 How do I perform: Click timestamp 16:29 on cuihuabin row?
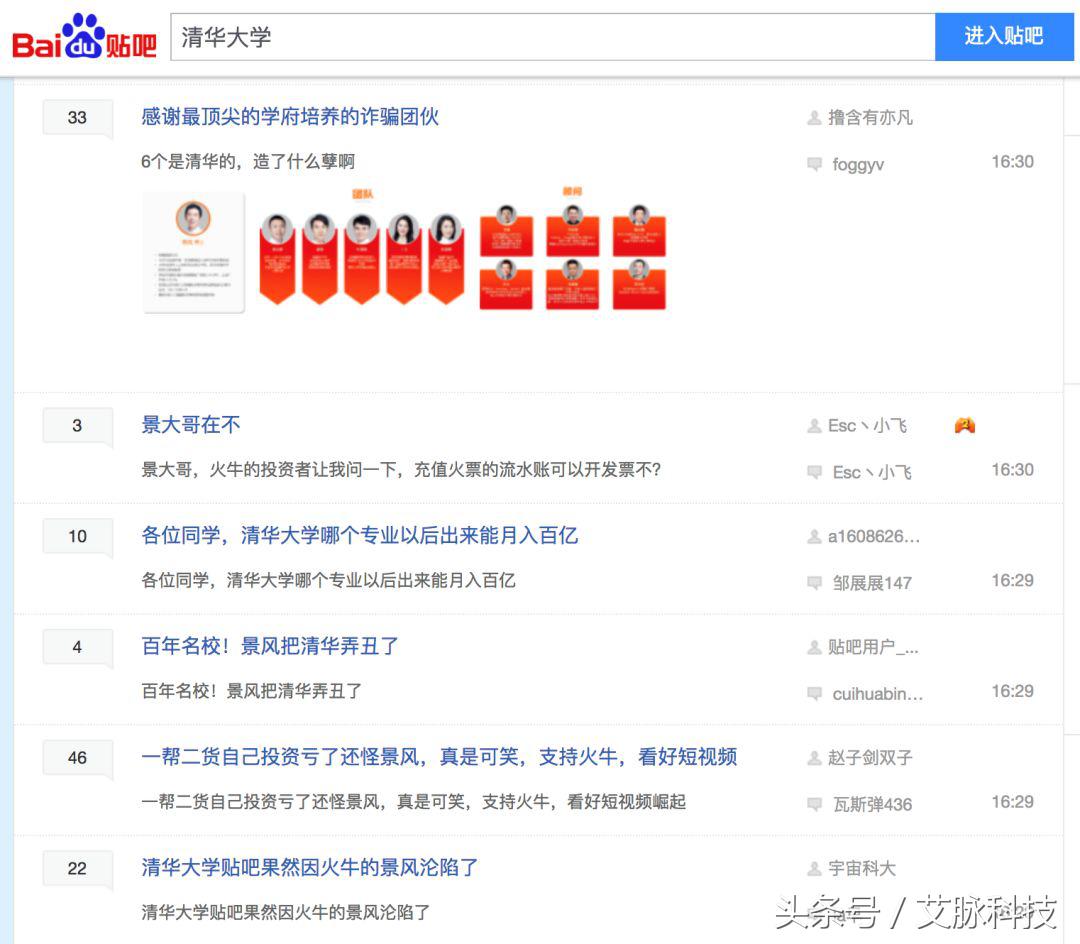coord(1012,691)
